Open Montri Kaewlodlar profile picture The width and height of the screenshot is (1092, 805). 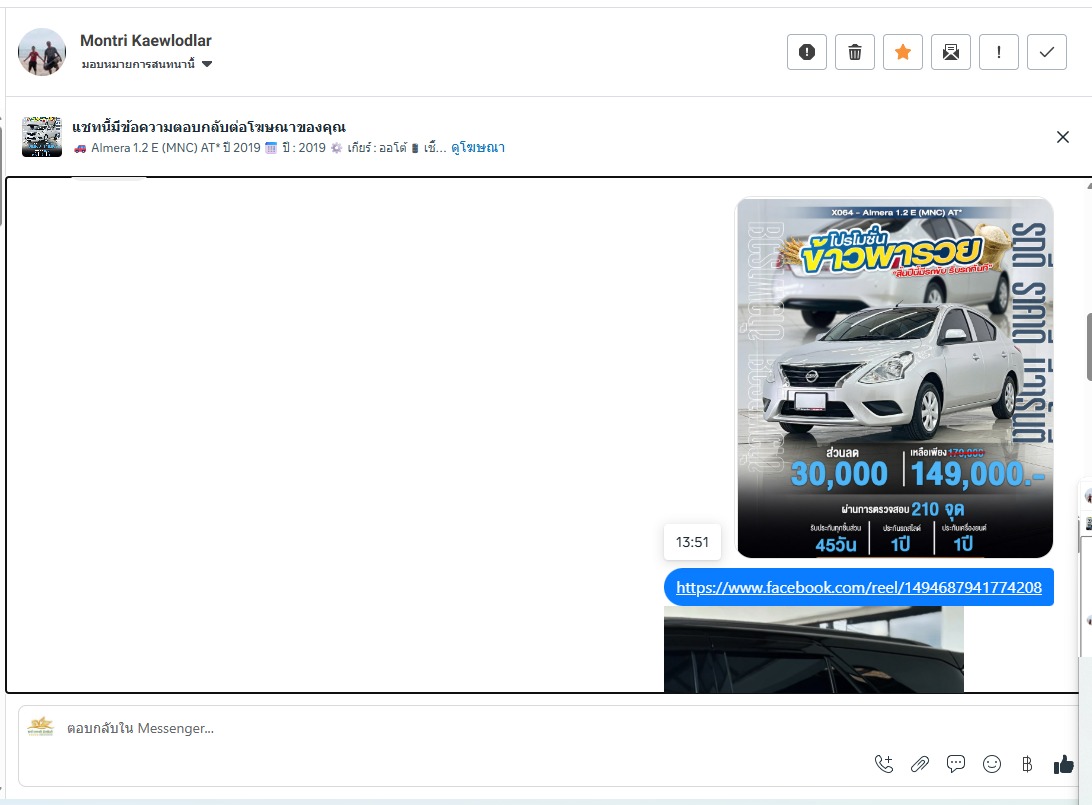[42, 52]
